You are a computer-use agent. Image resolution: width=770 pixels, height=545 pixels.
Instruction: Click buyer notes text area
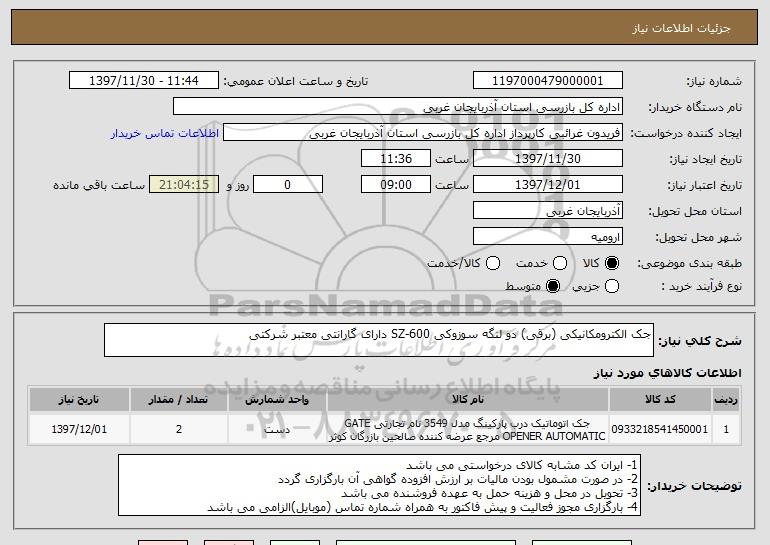(x=379, y=485)
